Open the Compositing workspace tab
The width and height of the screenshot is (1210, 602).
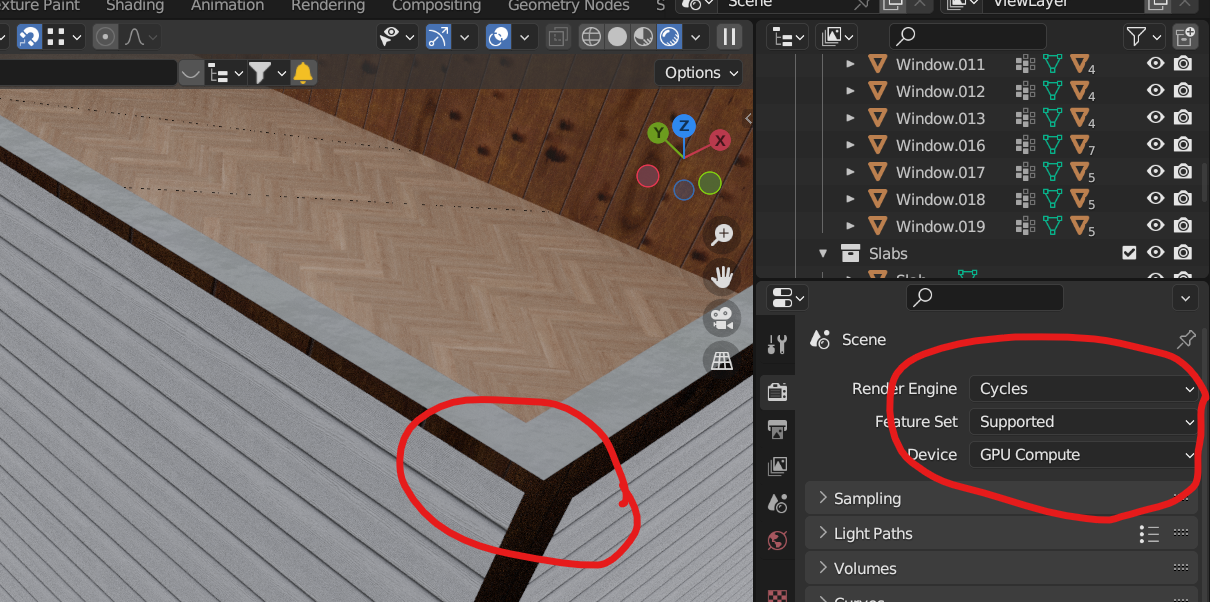(436, 7)
